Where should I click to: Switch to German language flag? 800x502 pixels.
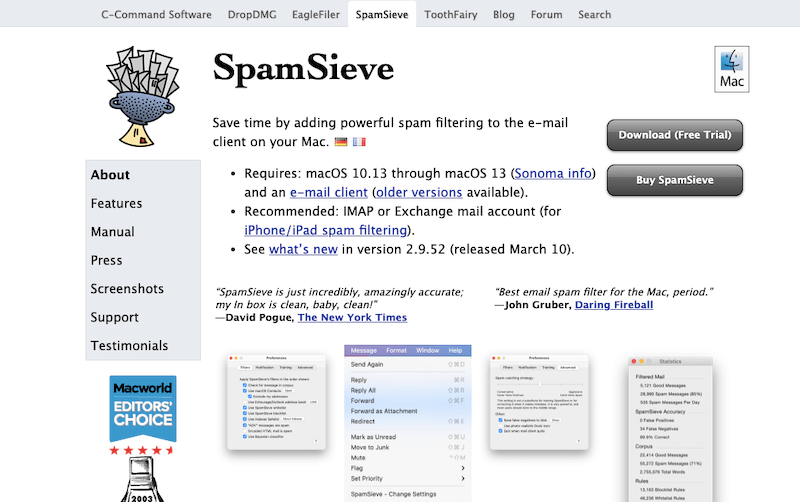tap(341, 142)
